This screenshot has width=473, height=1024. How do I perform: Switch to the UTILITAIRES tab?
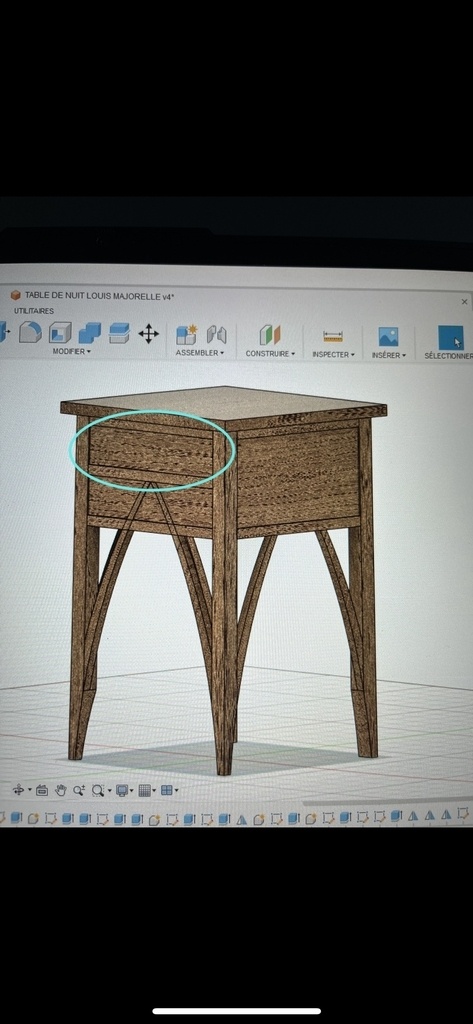tap(34, 311)
